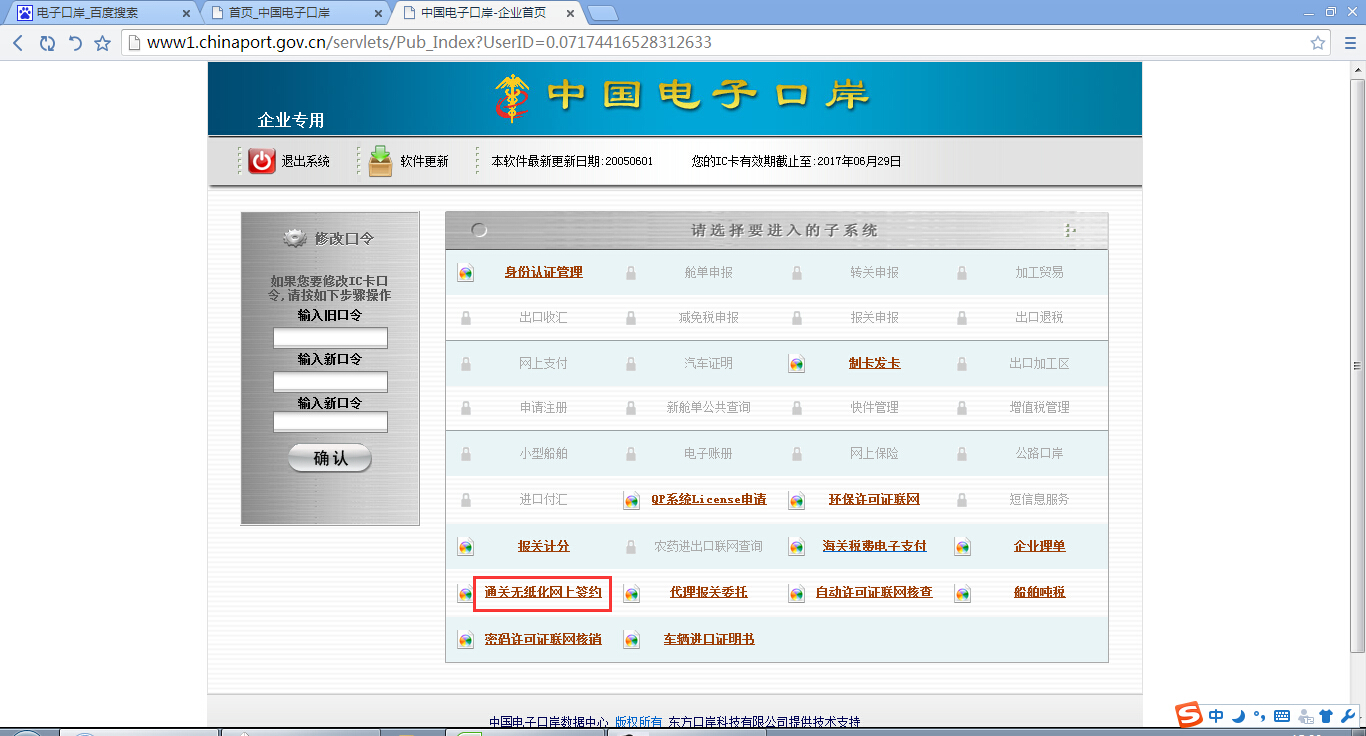Click the icon beside 通关无纸化网上签约
1366x736 pixels.
(465, 593)
